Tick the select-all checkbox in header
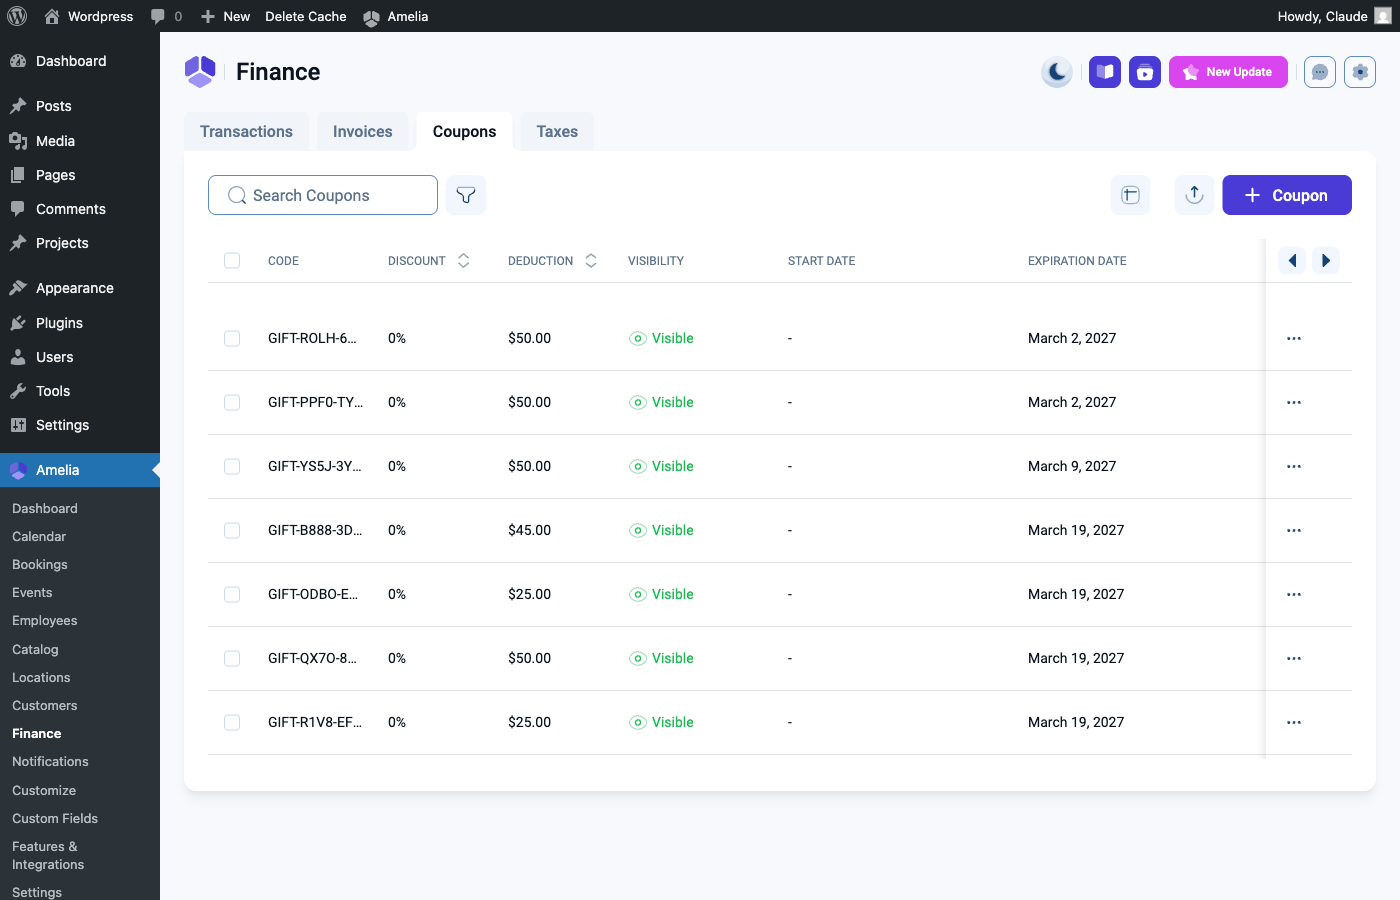The width and height of the screenshot is (1400, 900). point(232,261)
